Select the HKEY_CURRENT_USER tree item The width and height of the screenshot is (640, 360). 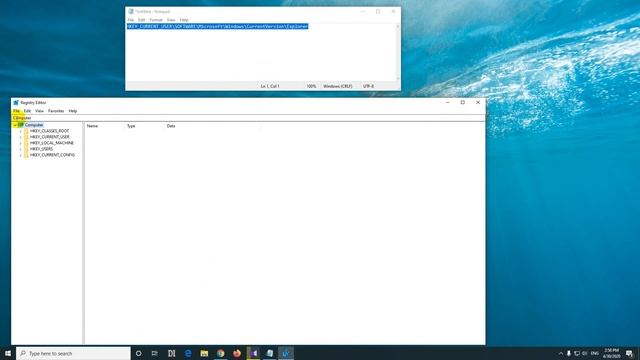(49, 137)
